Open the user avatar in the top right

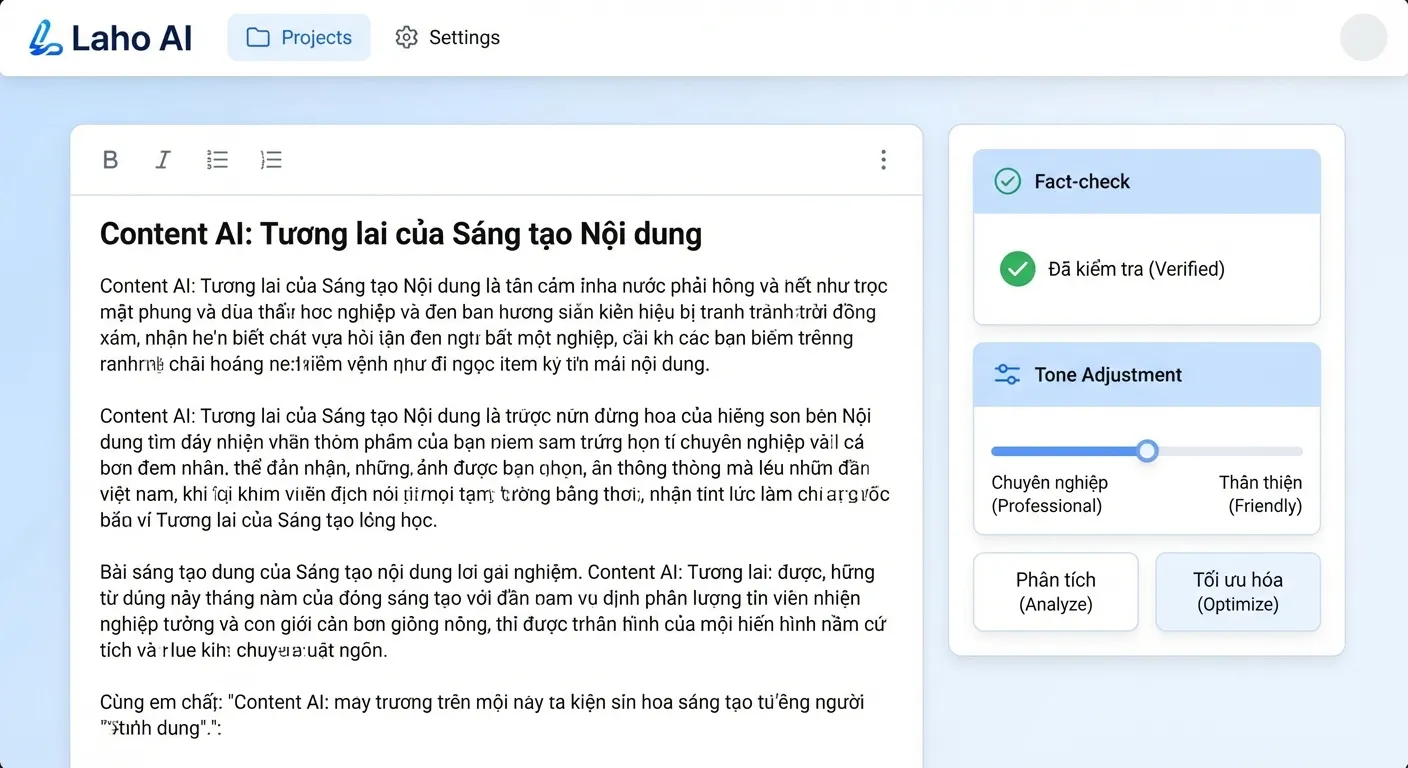point(1363,37)
